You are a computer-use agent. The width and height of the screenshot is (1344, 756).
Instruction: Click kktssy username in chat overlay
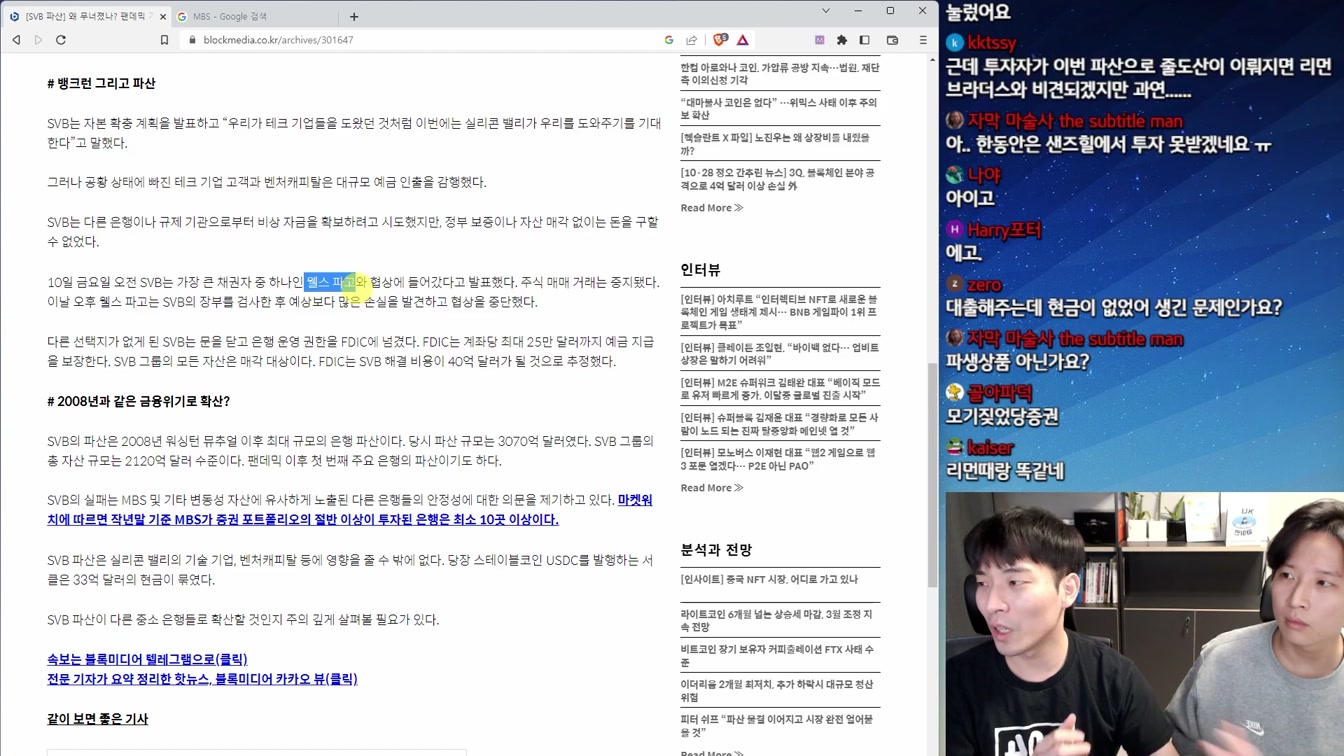click(992, 43)
